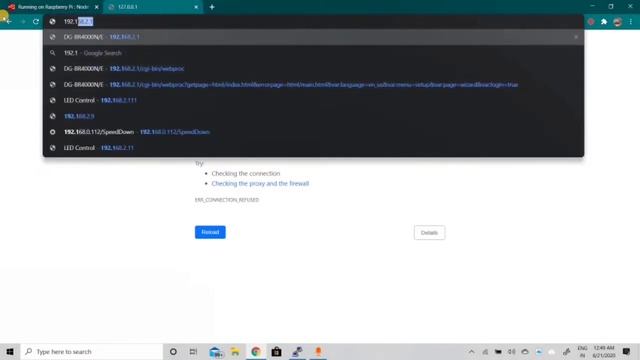
Task: Close the 'Running on Raspberry Pi' tab
Action: click(x=97, y=7)
